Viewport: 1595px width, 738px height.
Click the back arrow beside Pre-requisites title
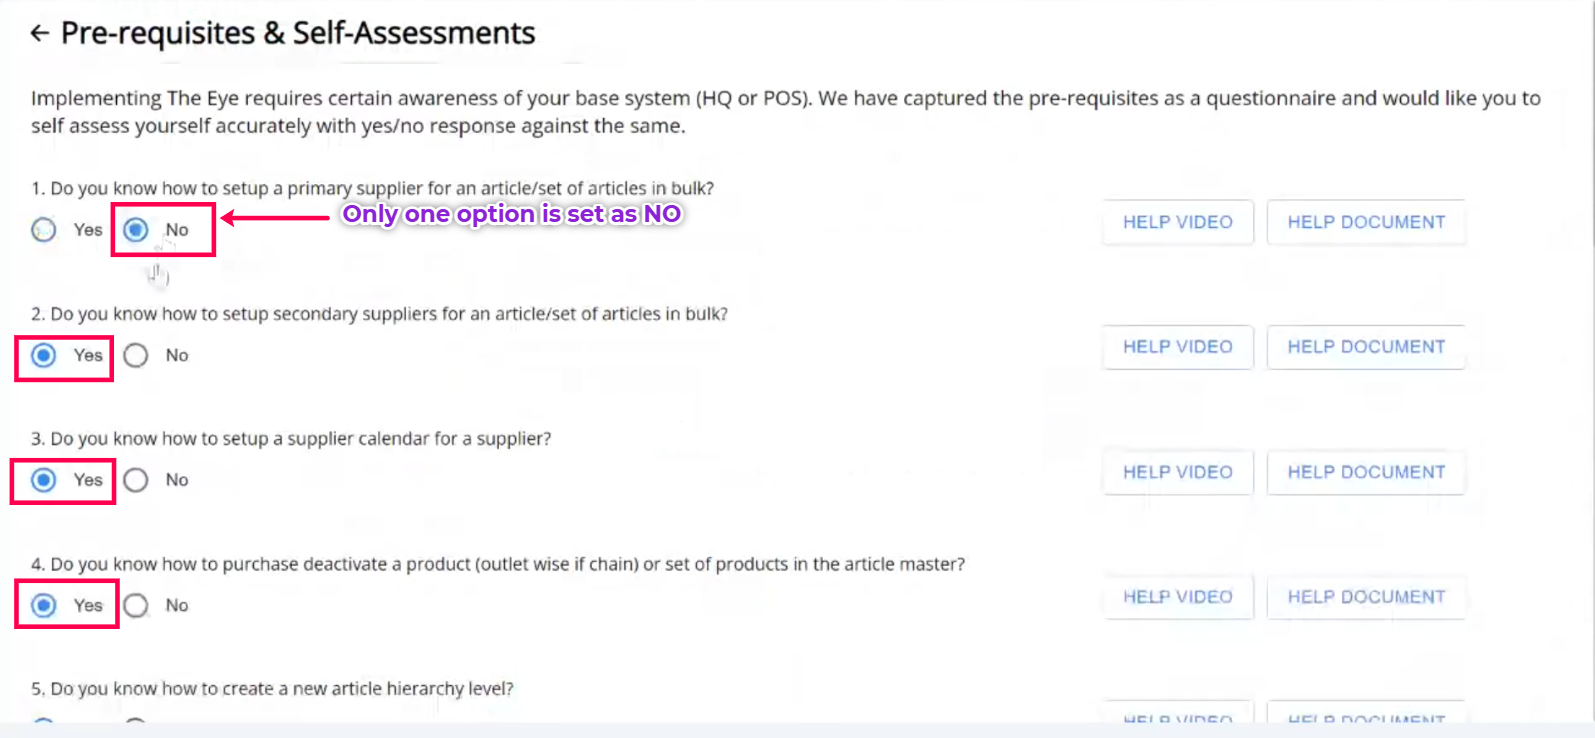pyautogui.click(x=40, y=33)
